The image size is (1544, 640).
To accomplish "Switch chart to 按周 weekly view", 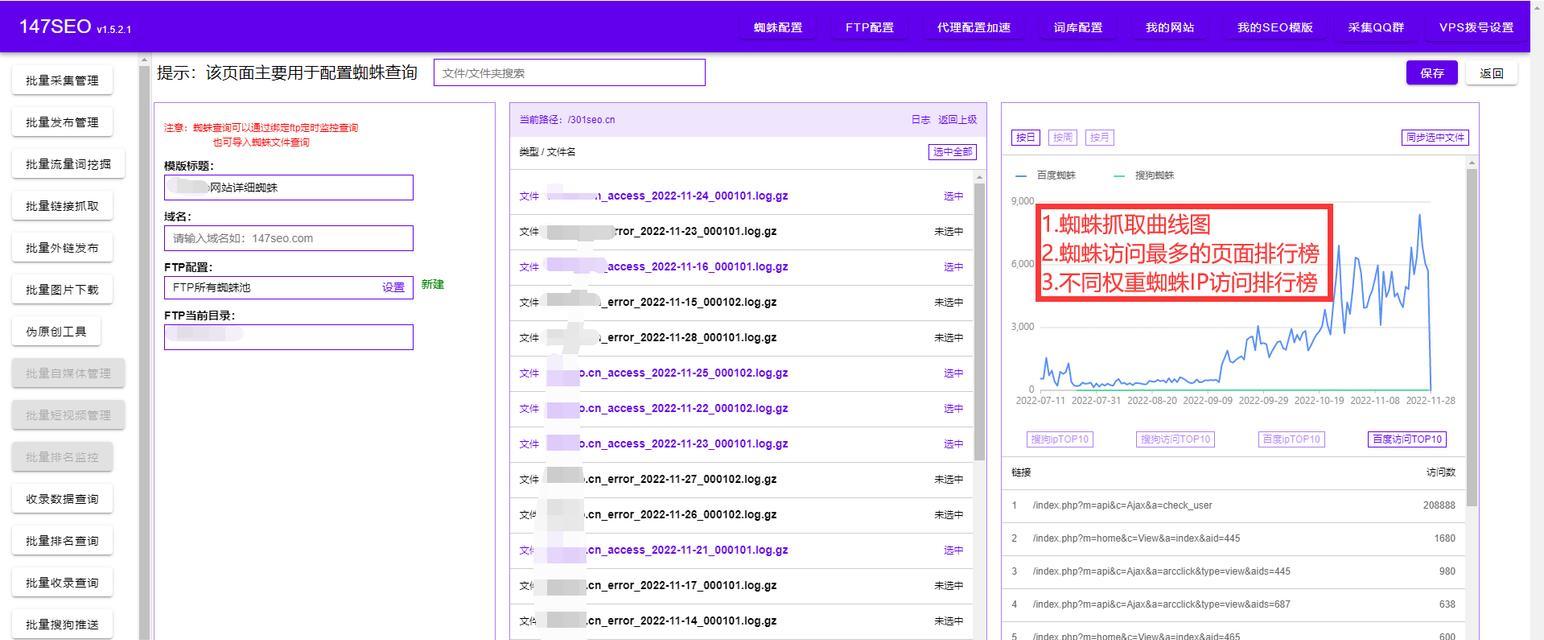I will click(1063, 138).
